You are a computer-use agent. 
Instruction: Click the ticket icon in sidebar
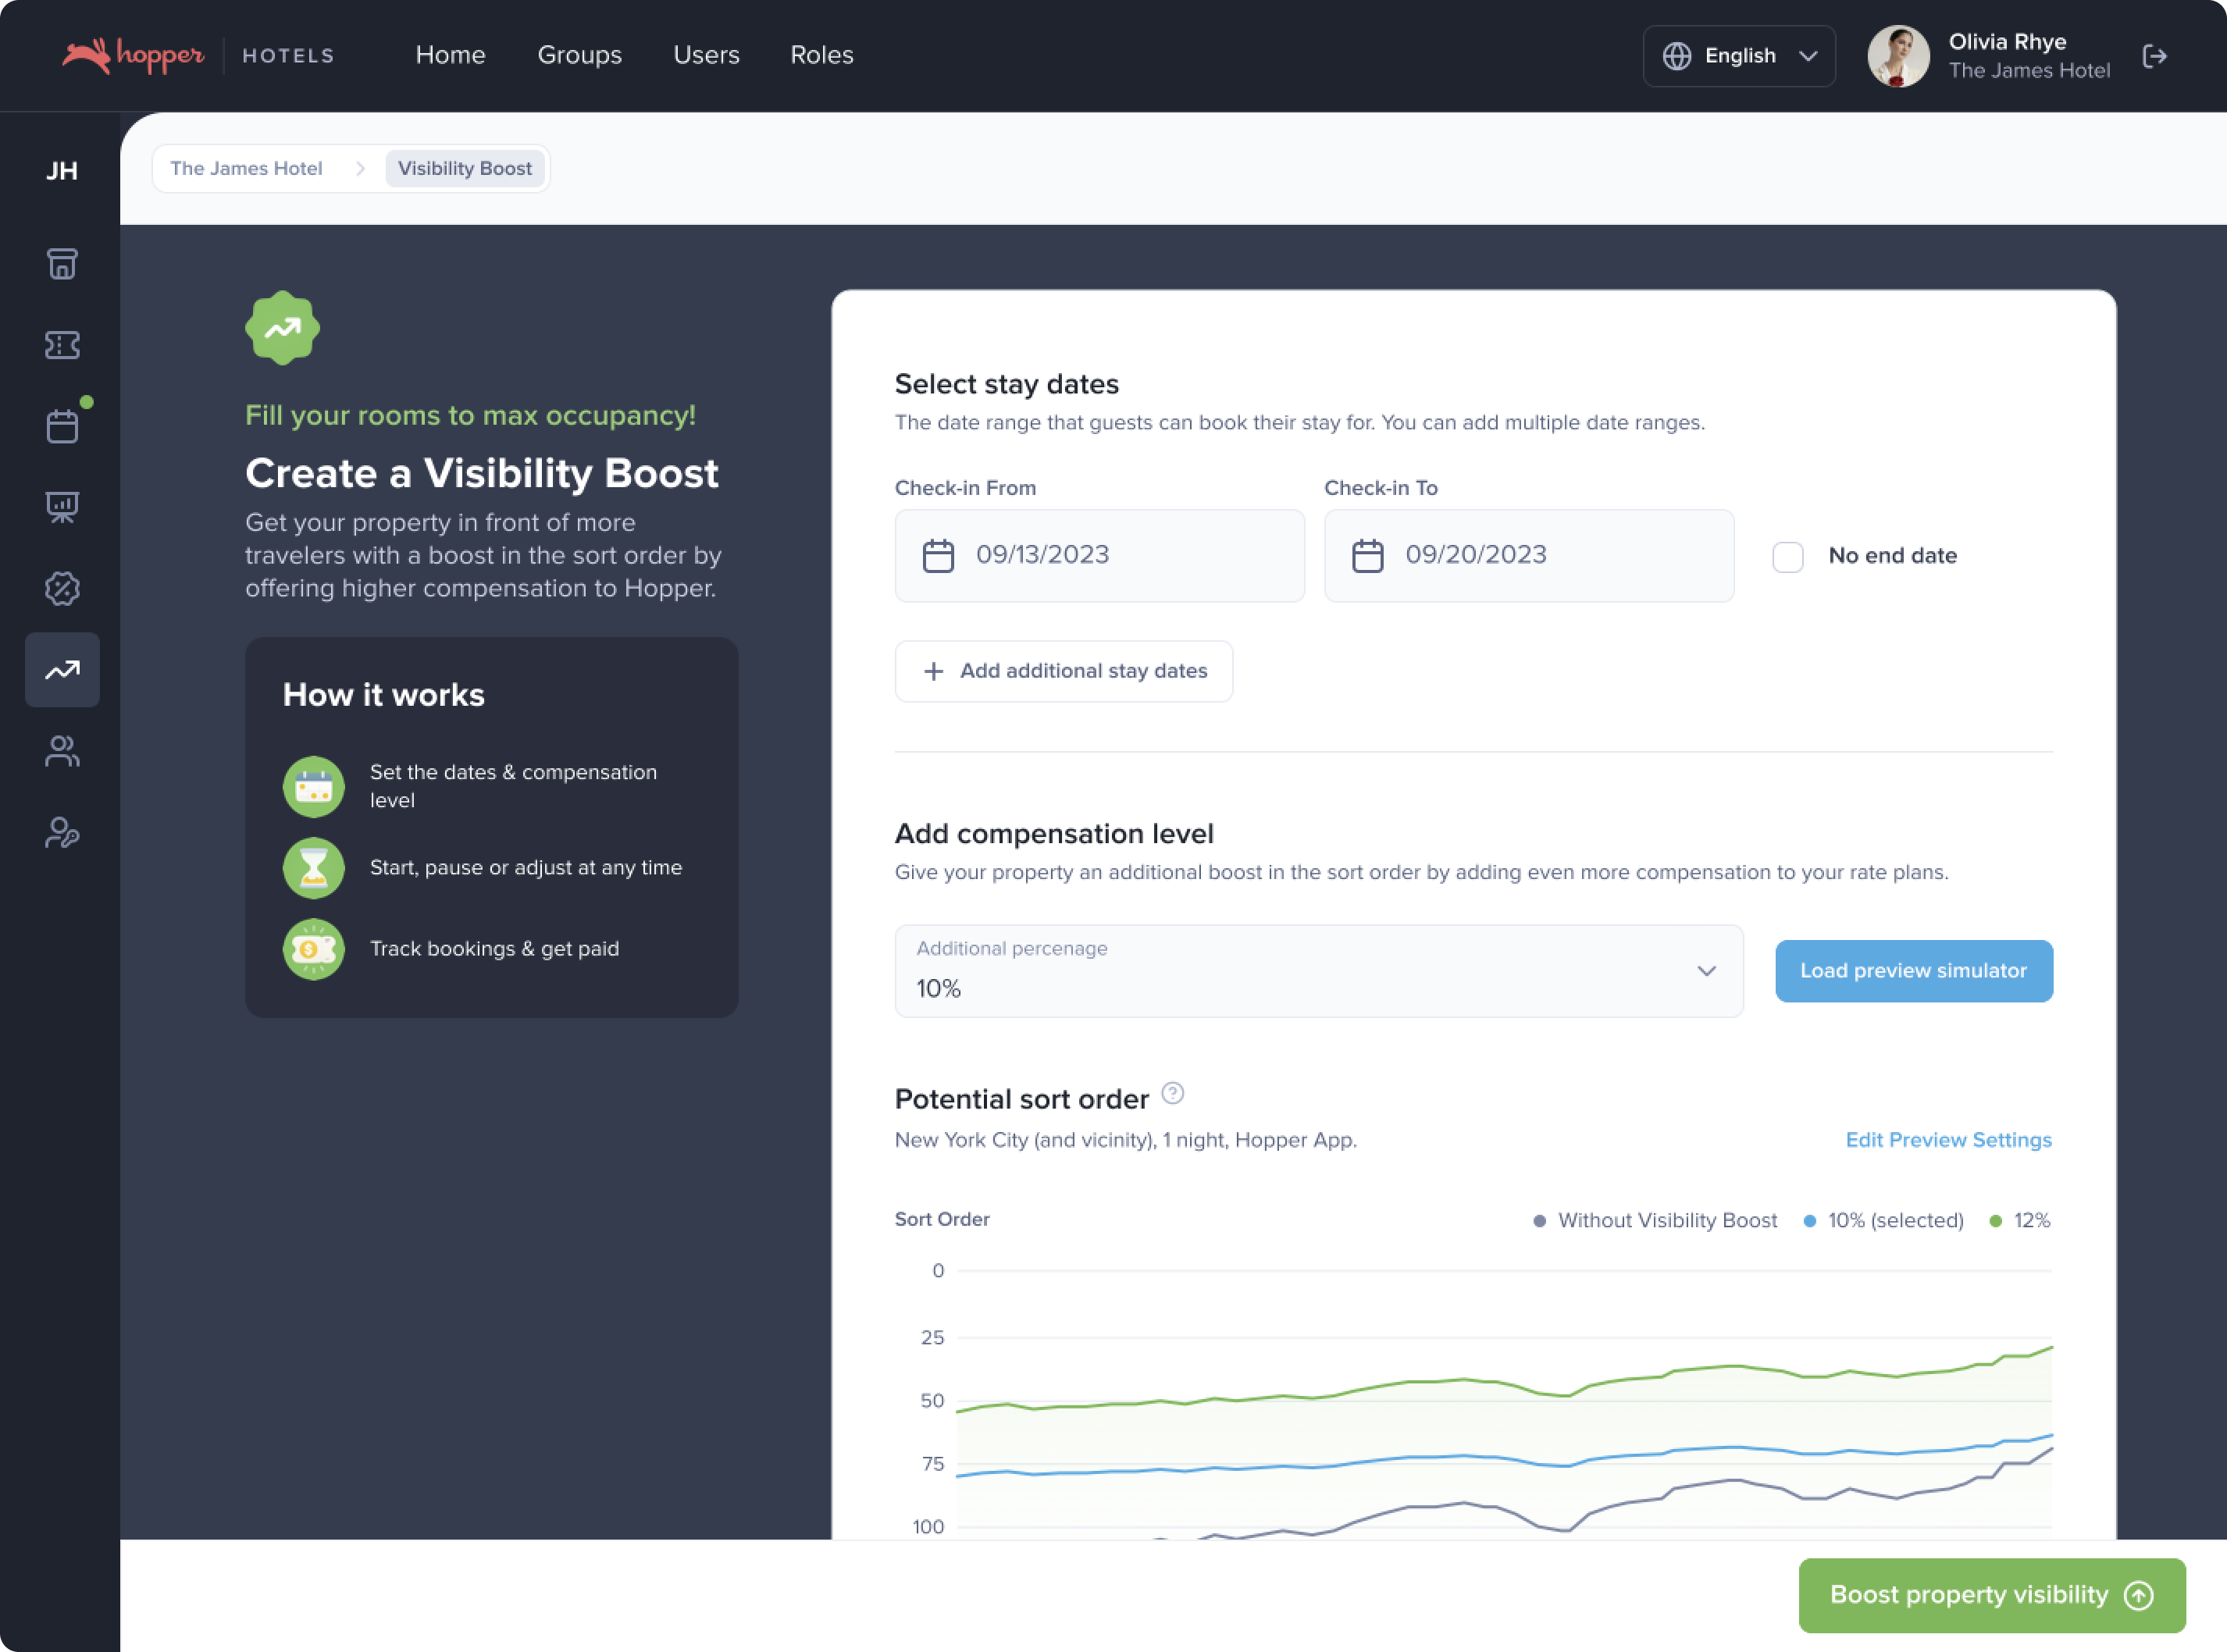(62, 345)
